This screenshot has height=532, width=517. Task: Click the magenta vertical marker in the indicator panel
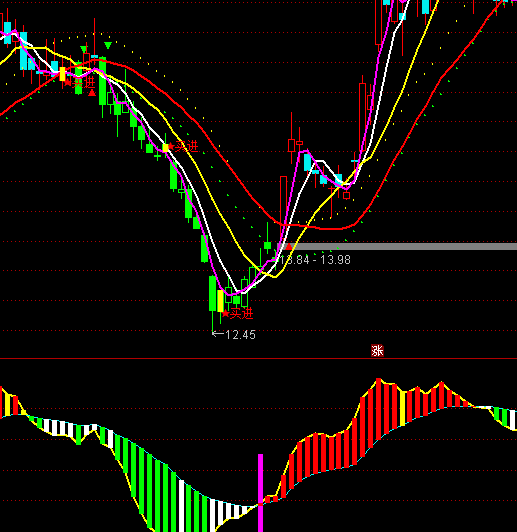(261, 493)
